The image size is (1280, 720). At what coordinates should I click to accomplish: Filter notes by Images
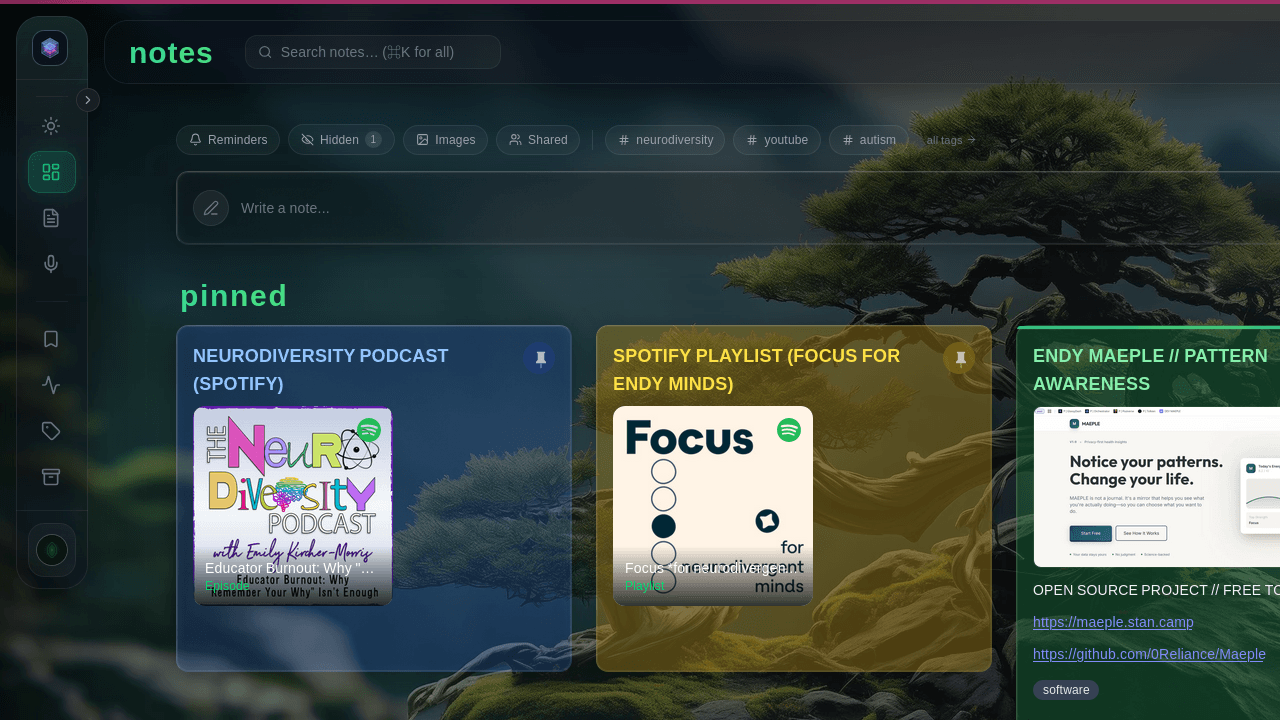(x=445, y=140)
